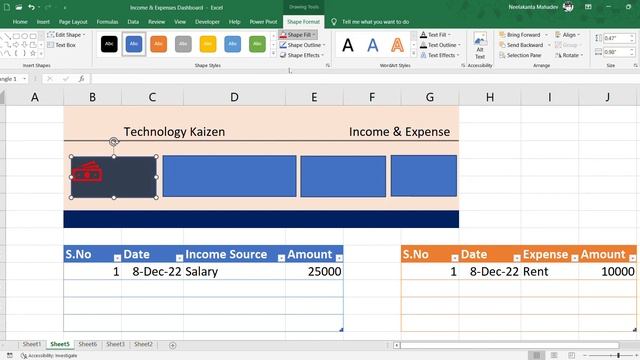Click the New document icon in quick access toolbar
Viewport: 640px width, 360px height.
pyautogui.click(x=7, y=7)
